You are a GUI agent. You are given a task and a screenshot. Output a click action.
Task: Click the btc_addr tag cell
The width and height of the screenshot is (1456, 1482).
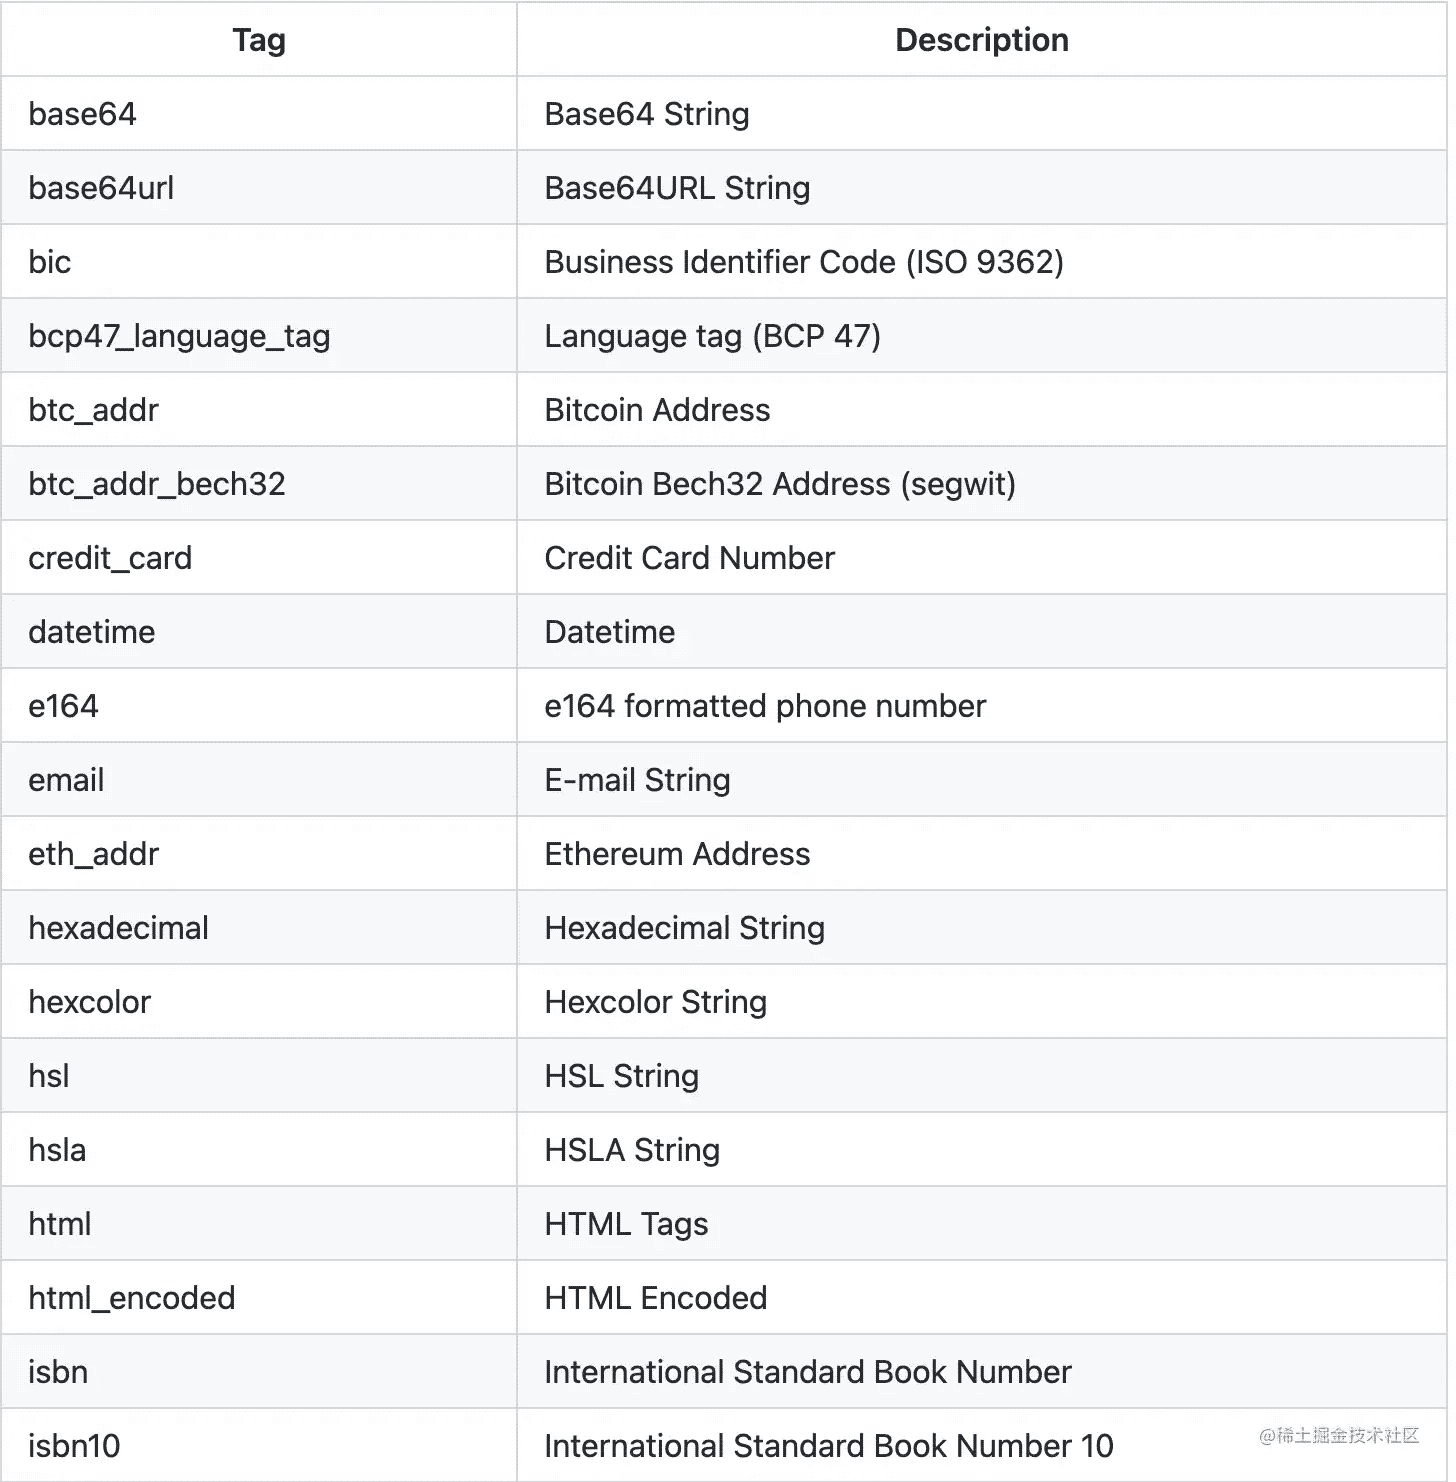(x=93, y=410)
